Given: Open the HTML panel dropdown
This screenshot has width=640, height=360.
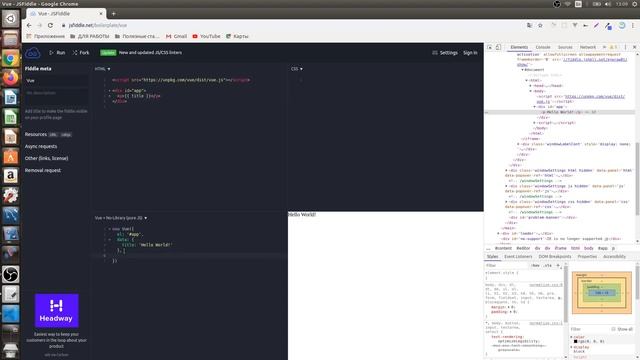Looking at the screenshot, I should (x=102, y=69).
